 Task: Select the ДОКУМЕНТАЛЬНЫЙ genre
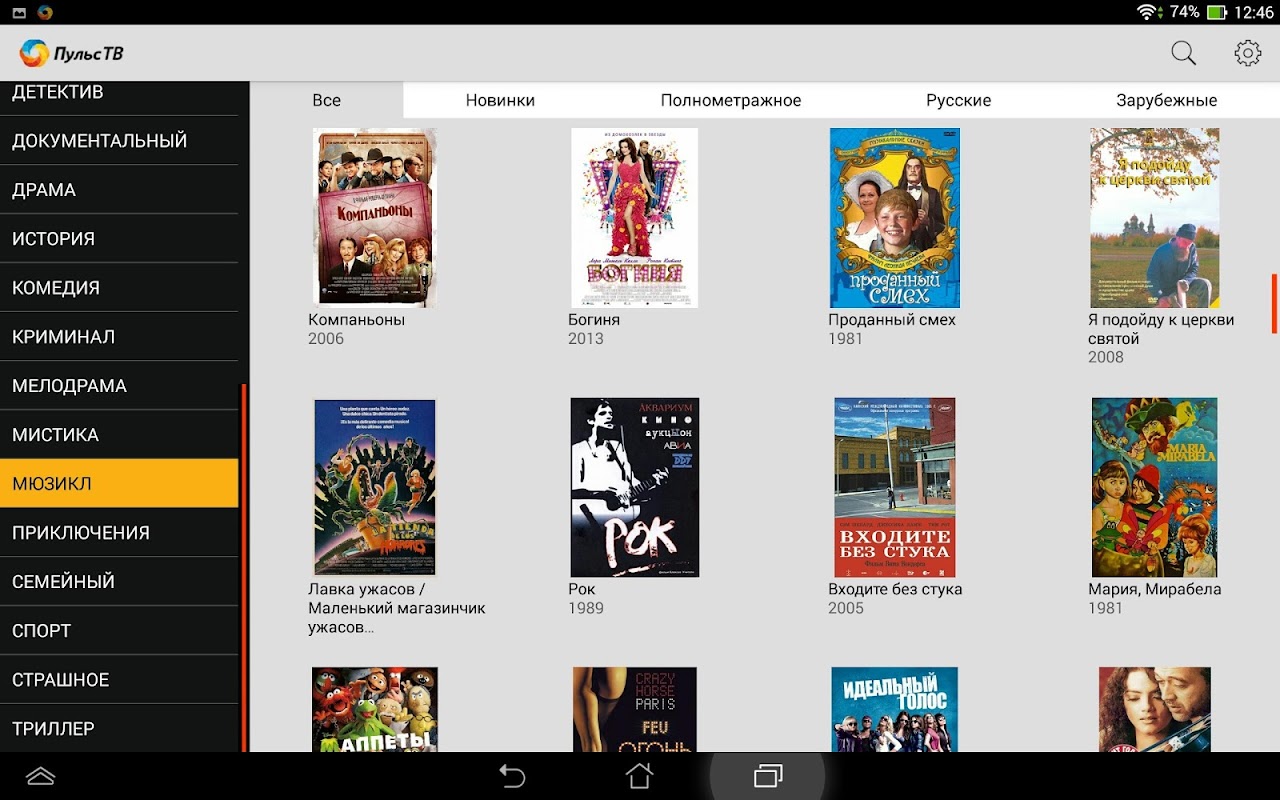[x=119, y=140]
